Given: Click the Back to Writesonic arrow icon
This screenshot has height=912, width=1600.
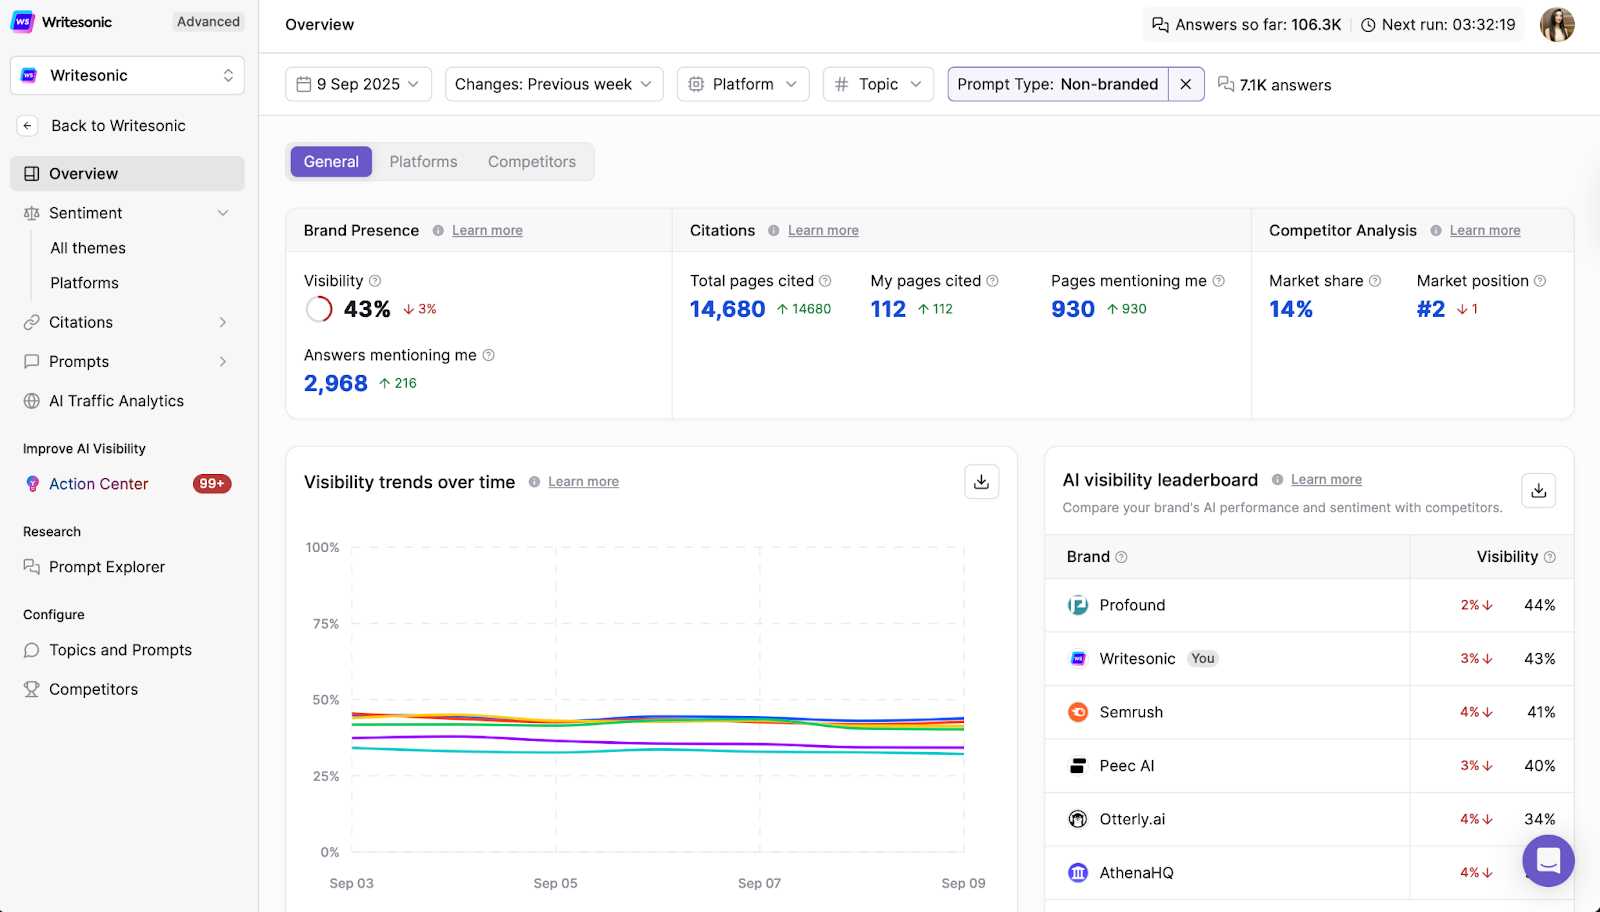Looking at the screenshot, I should click(x=28, y=126).
